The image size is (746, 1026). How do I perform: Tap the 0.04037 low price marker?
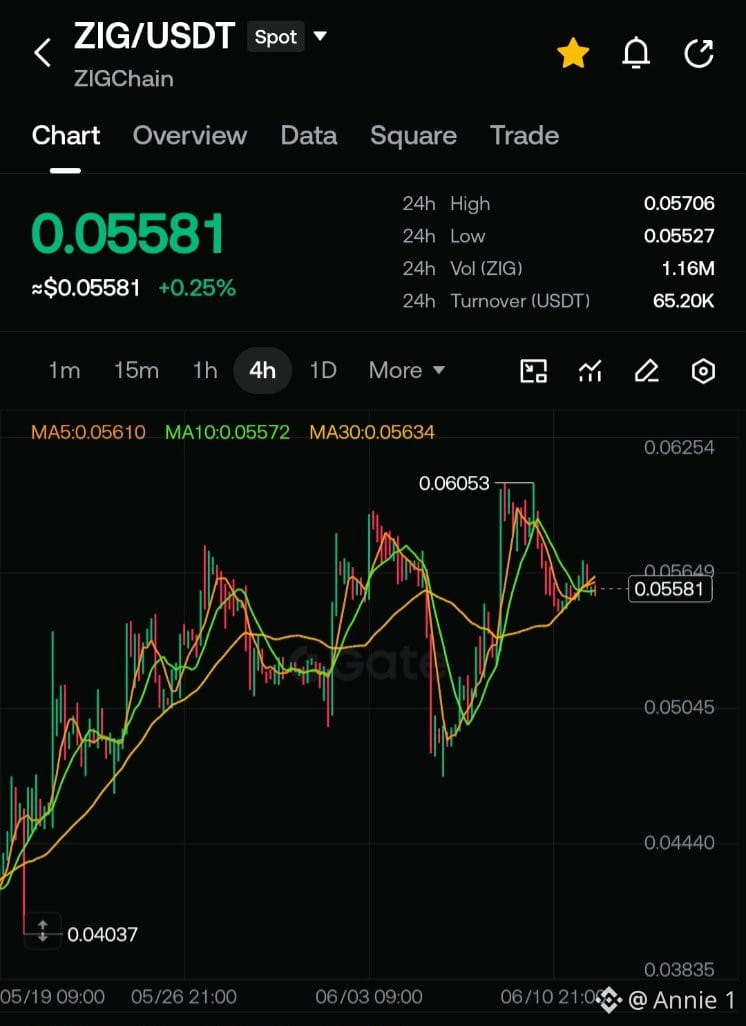pyautogui.click(x=103, y=934)
